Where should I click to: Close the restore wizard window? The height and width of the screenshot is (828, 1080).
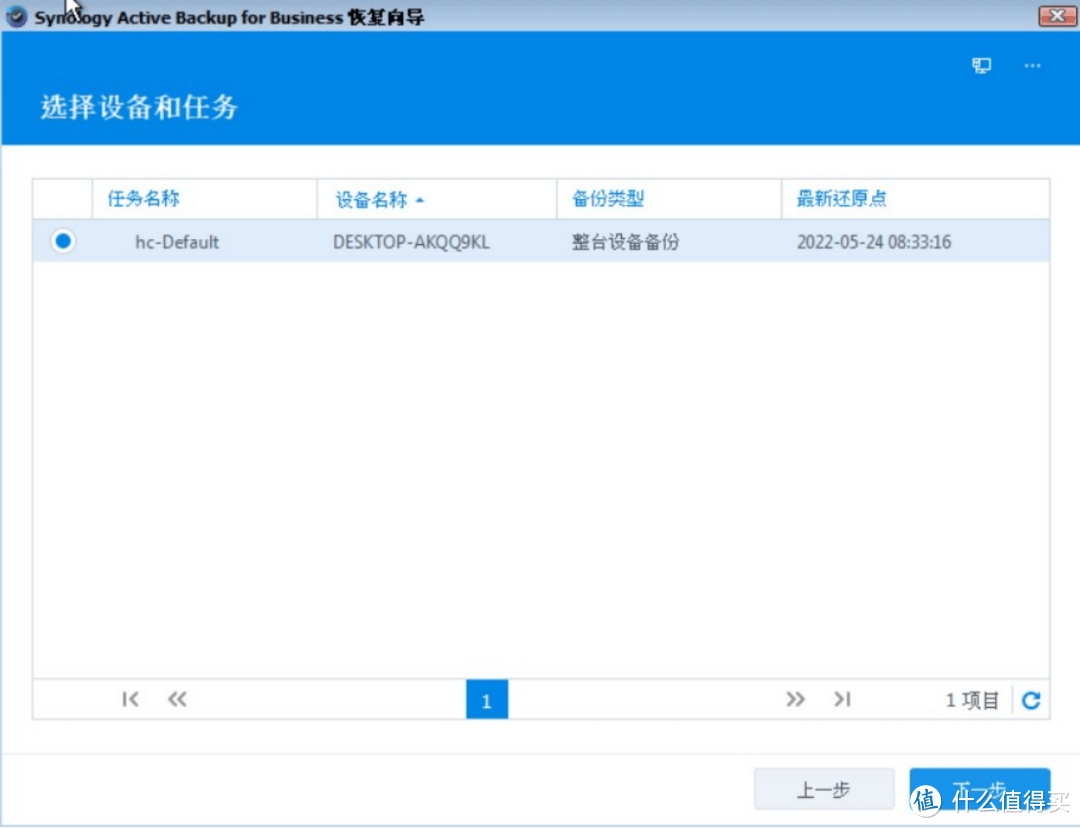point(1056,15)
